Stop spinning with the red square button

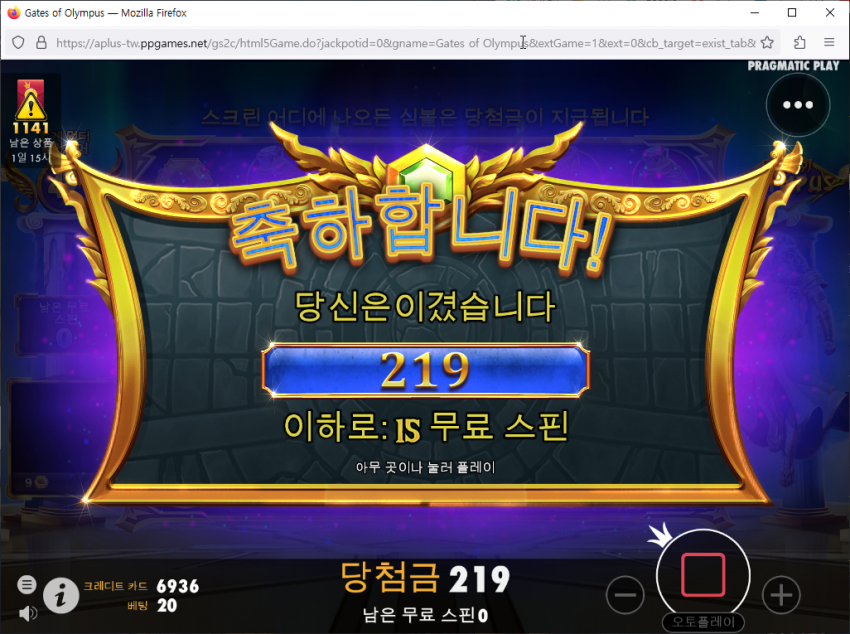coord(703,575)
